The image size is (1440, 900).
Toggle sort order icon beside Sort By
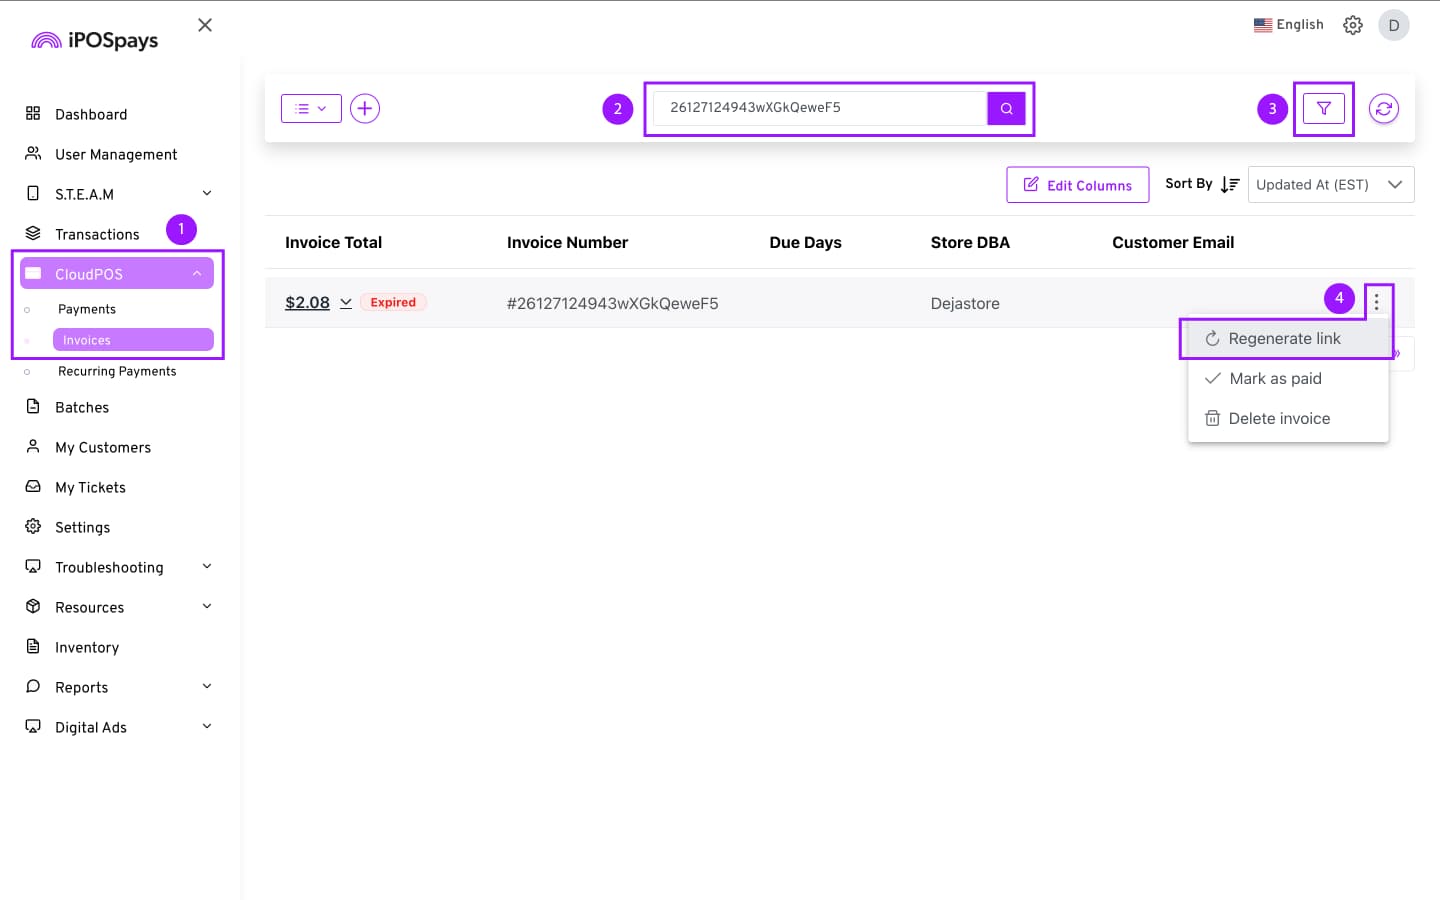tap(1230, 185)
